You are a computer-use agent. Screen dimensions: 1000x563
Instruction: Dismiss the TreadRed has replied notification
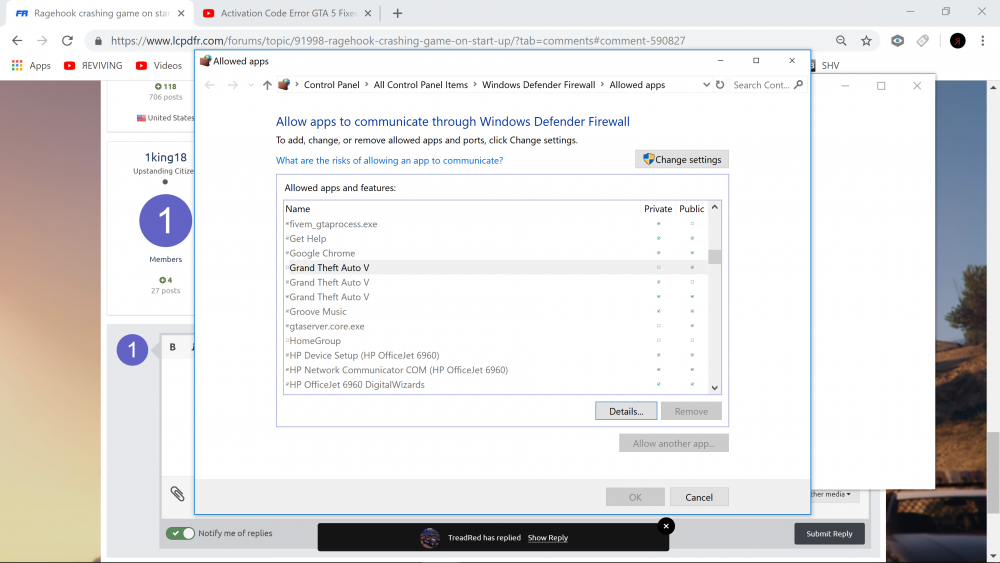[x=666, y=526]
